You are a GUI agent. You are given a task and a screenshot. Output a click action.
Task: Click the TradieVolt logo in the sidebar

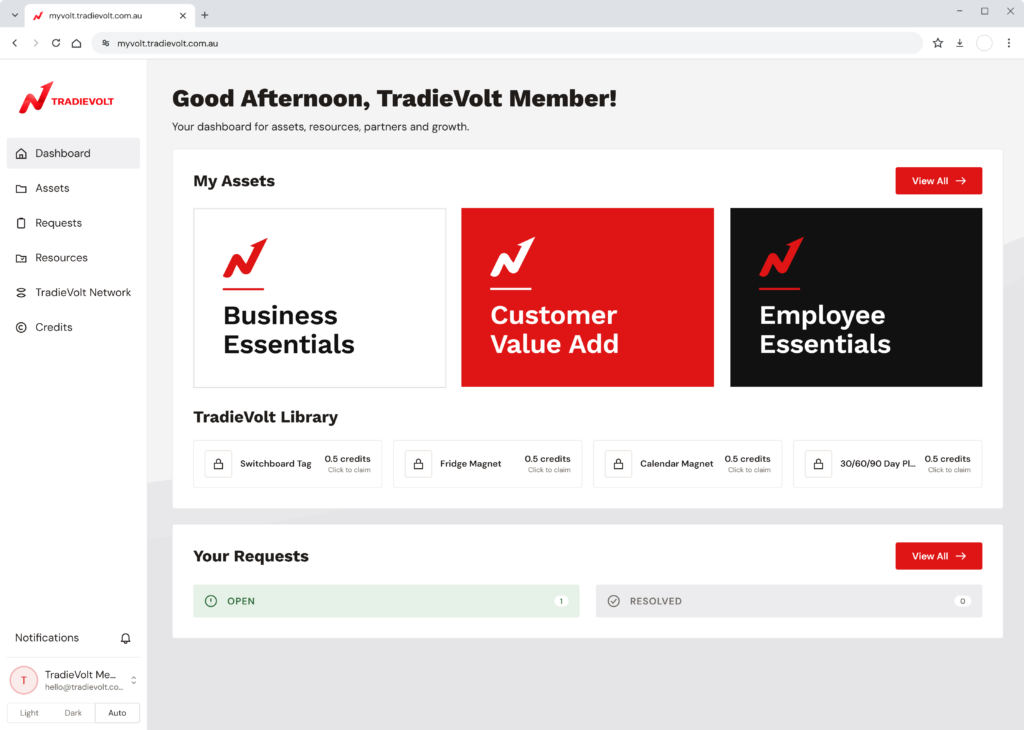point(67,99)
